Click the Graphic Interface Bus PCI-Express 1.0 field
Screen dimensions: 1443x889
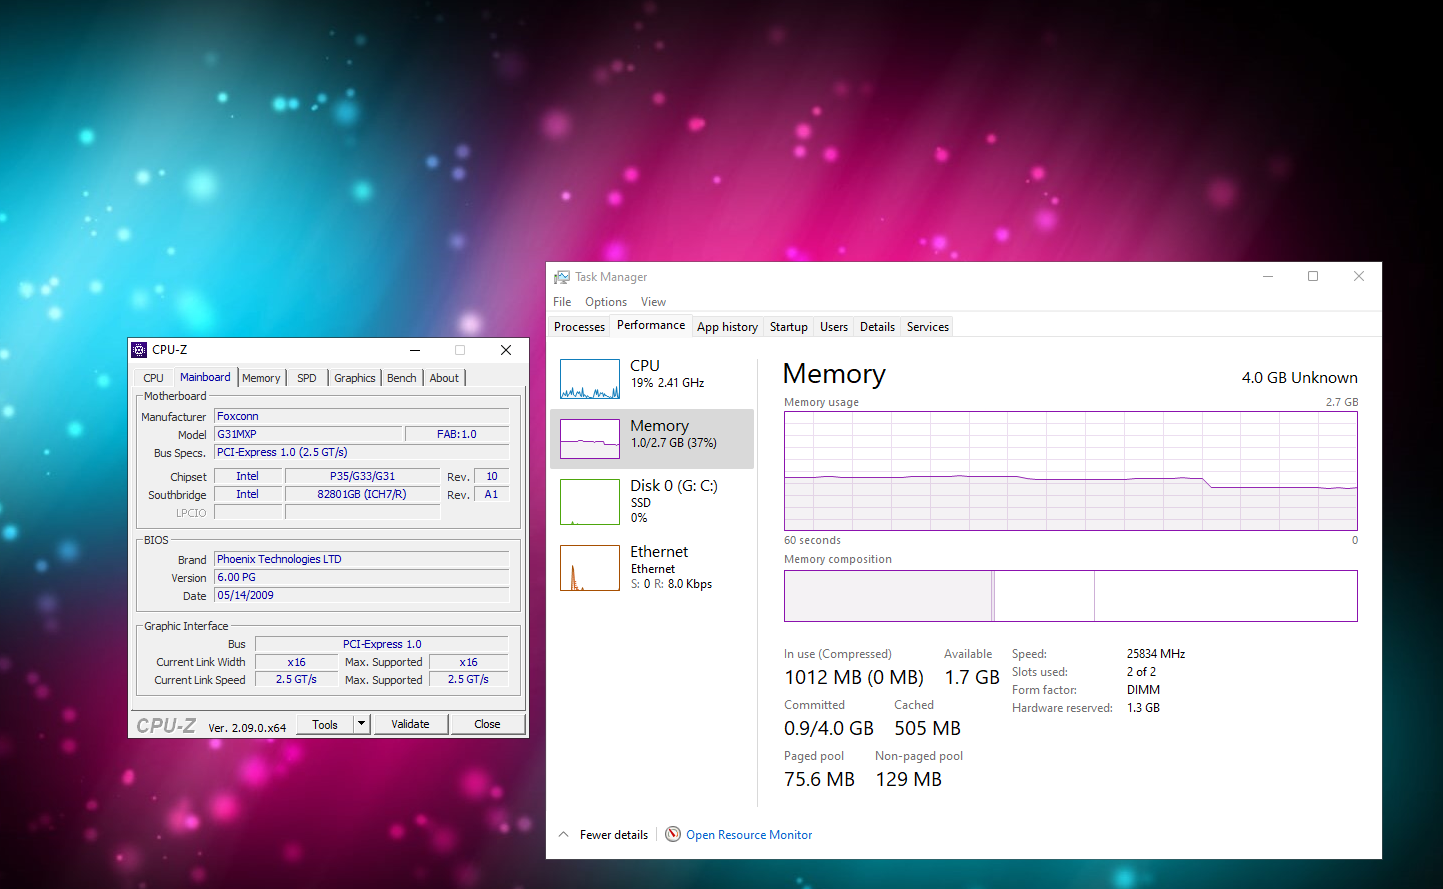pyautogui.click(x=382, y=644)
